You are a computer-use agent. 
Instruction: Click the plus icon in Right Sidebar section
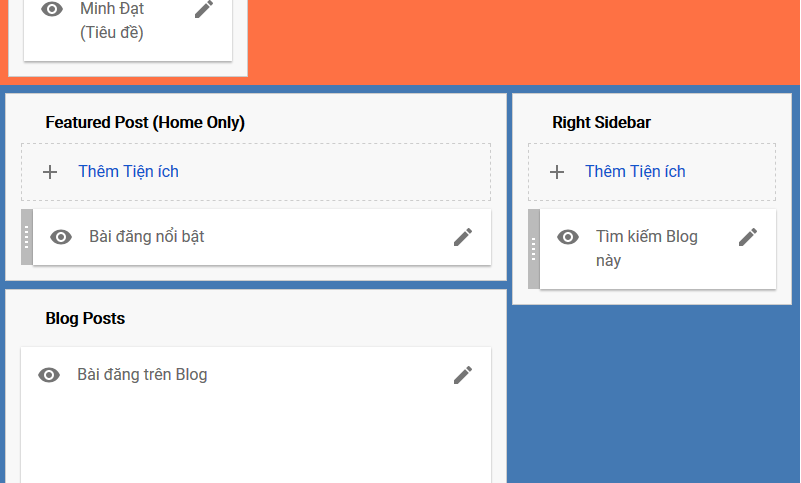pyautogui.click(x=557, y=172)
